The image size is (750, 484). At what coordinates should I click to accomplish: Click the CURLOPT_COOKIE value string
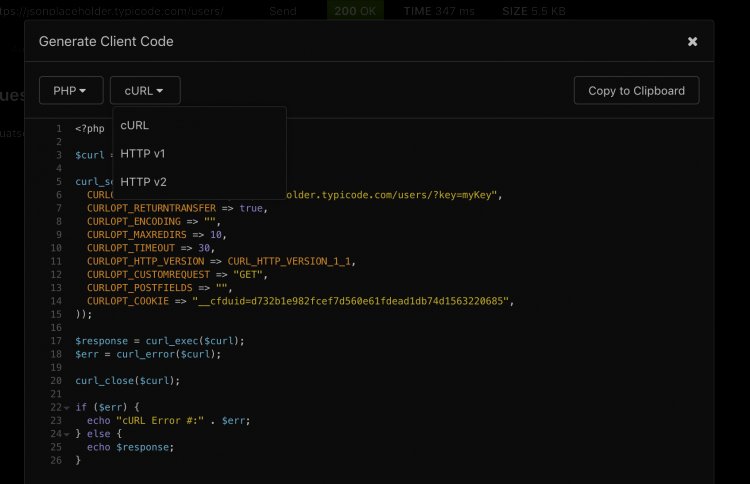pyautogui.click(x=351, y=301)
